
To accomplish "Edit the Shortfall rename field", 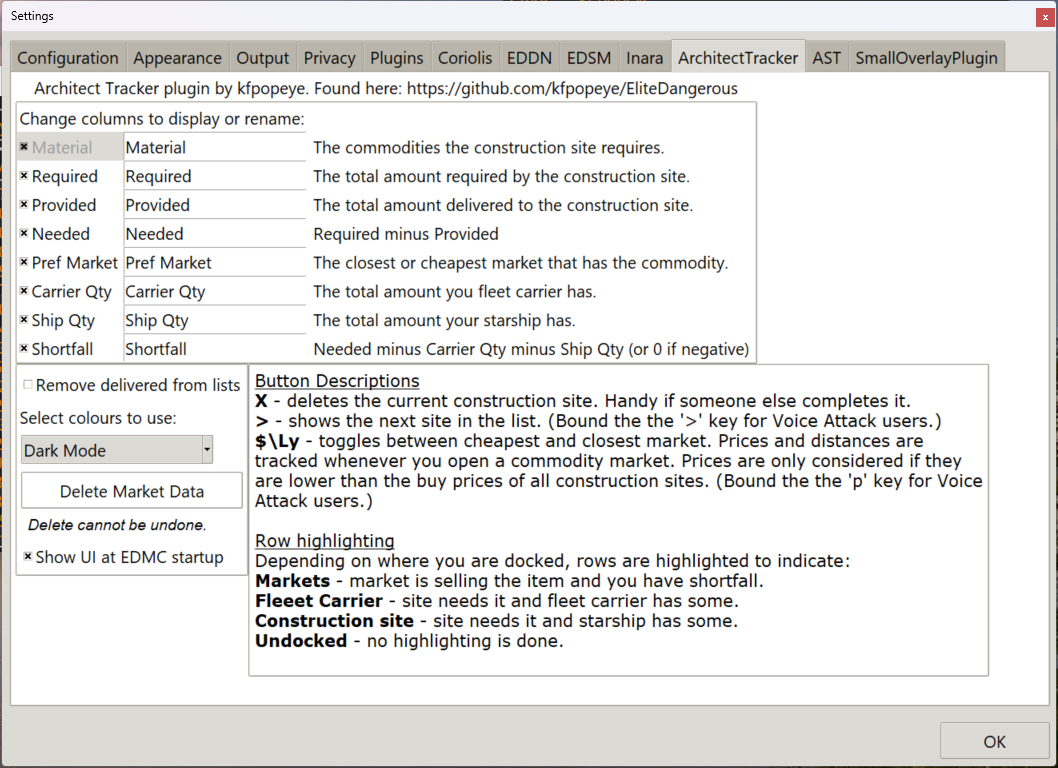I will coord(215,349).
